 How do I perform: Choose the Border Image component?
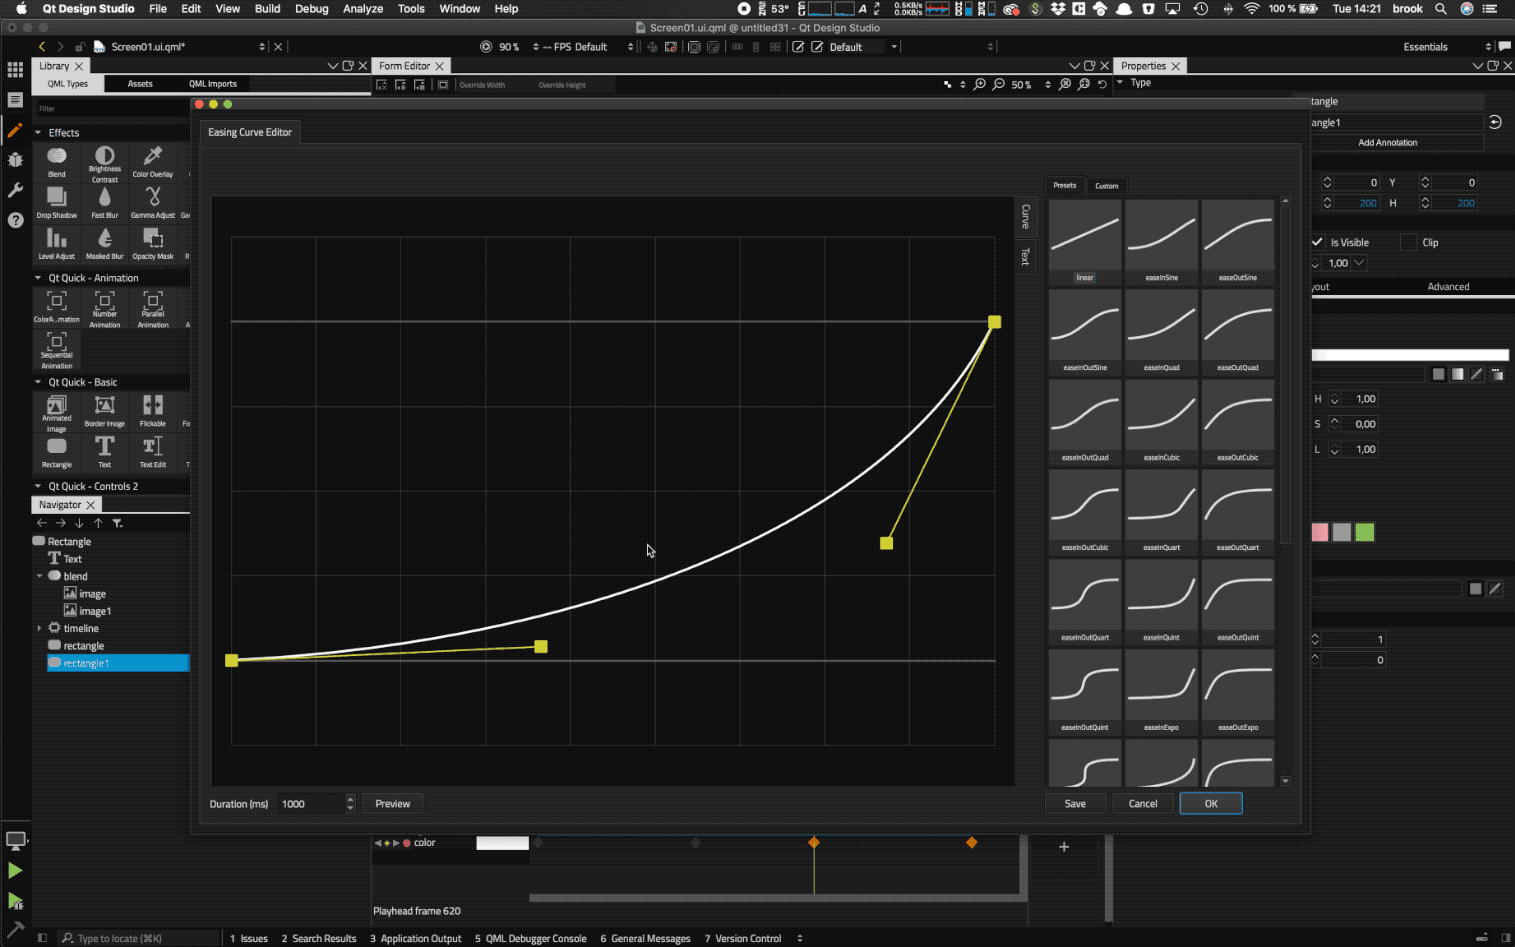[x=104, y=408]
